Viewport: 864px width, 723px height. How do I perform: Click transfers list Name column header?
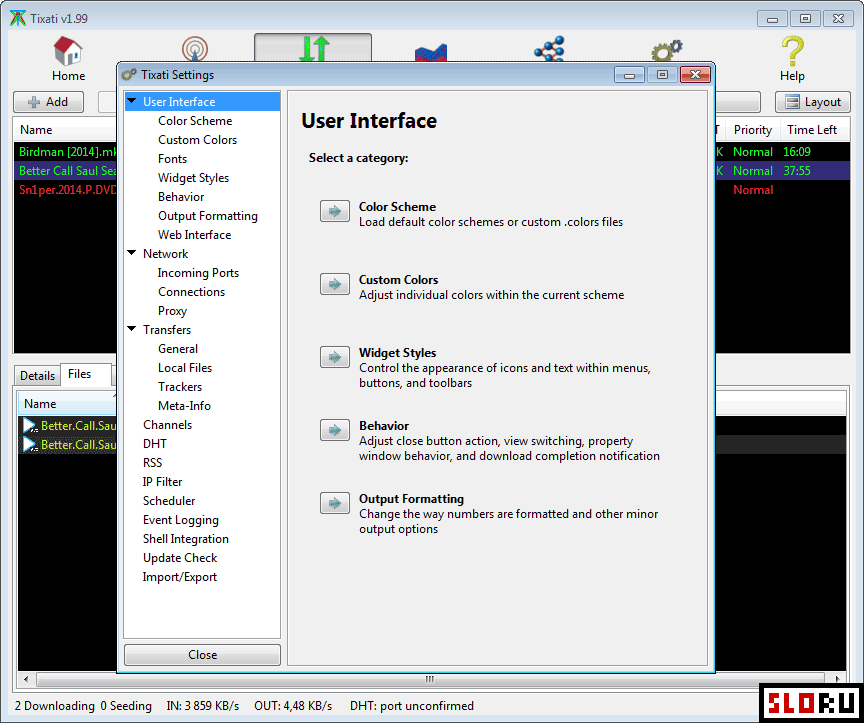pos(65,130)
